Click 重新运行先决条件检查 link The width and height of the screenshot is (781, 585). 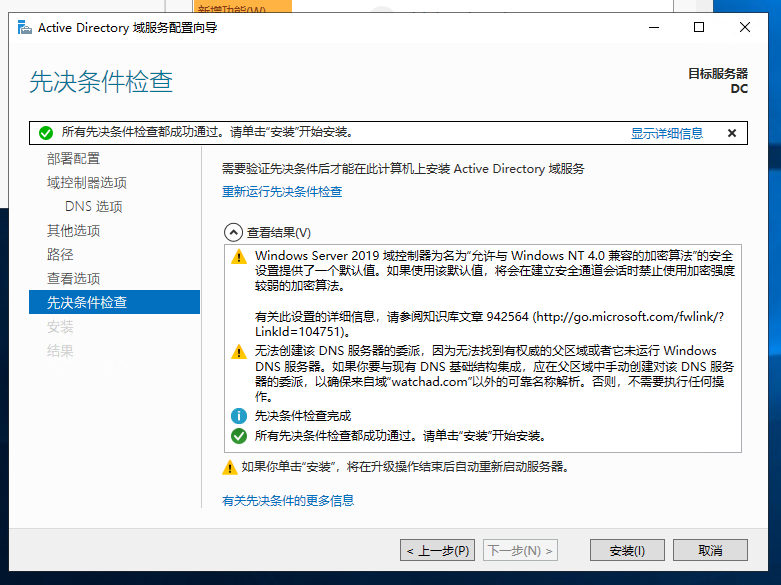(282, 192)
